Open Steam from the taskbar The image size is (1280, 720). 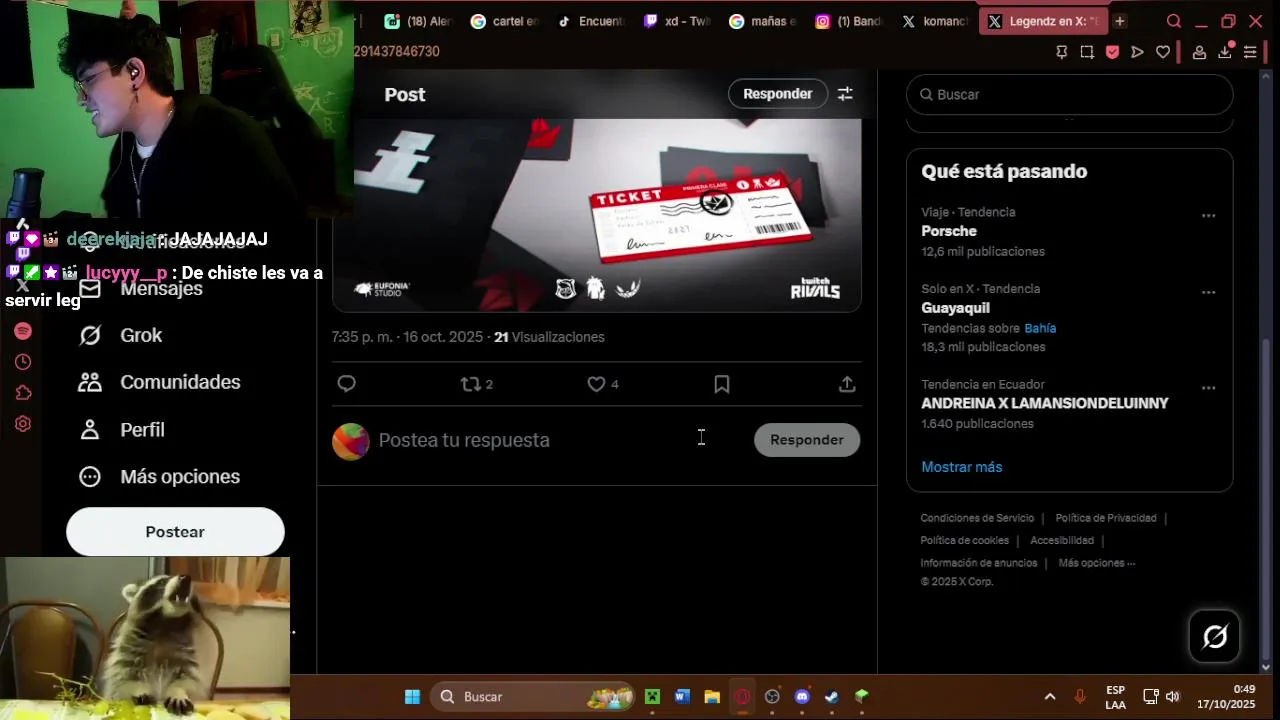click(832, 697)
